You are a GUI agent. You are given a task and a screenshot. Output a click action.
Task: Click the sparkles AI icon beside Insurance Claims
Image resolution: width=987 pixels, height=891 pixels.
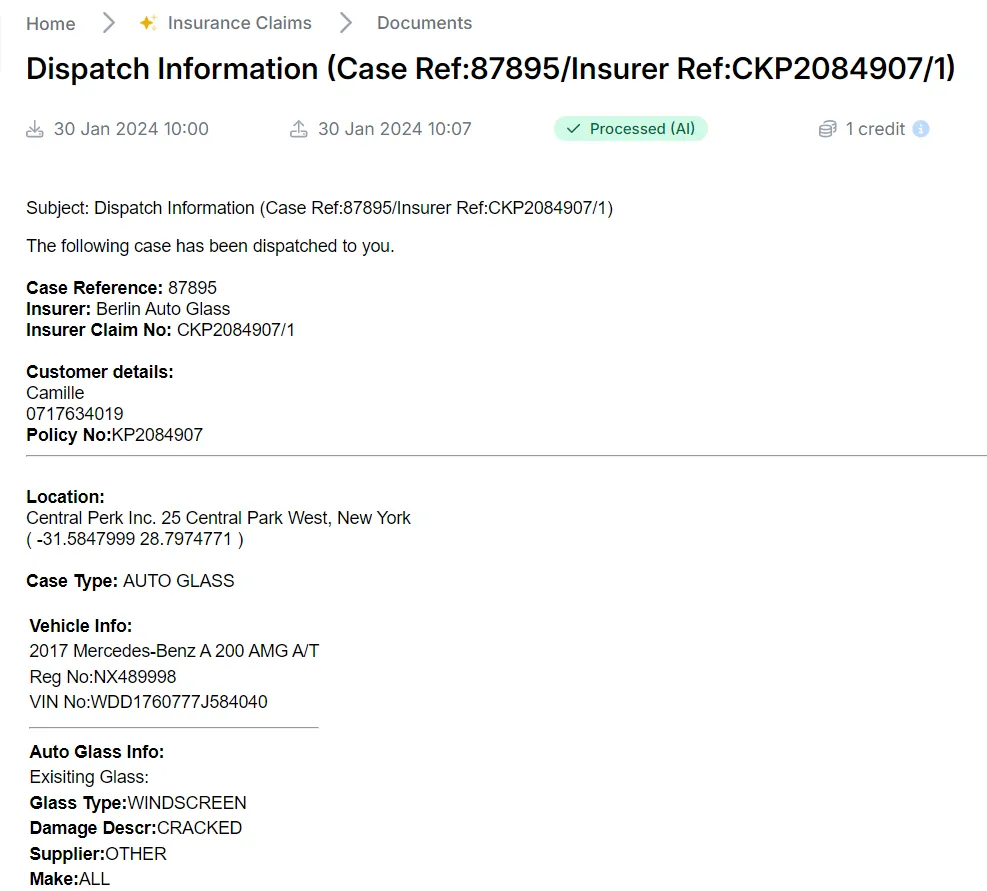coord(148,22)
